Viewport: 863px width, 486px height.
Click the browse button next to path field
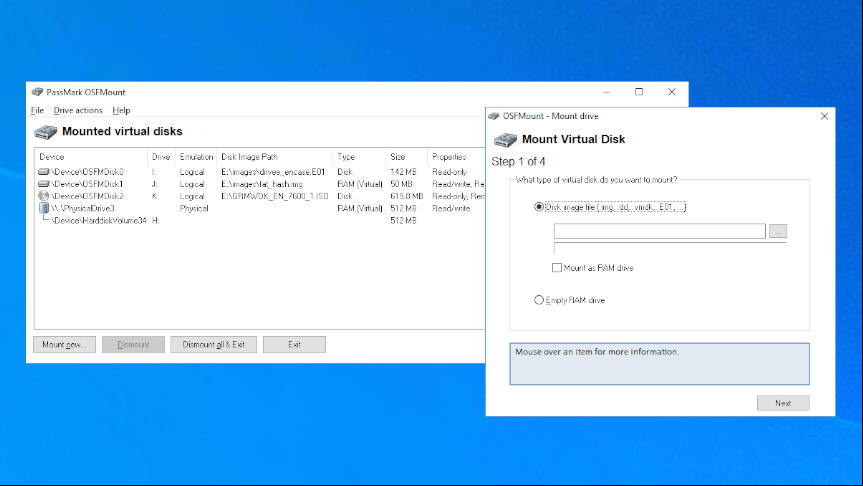click(x=778, y=231)
